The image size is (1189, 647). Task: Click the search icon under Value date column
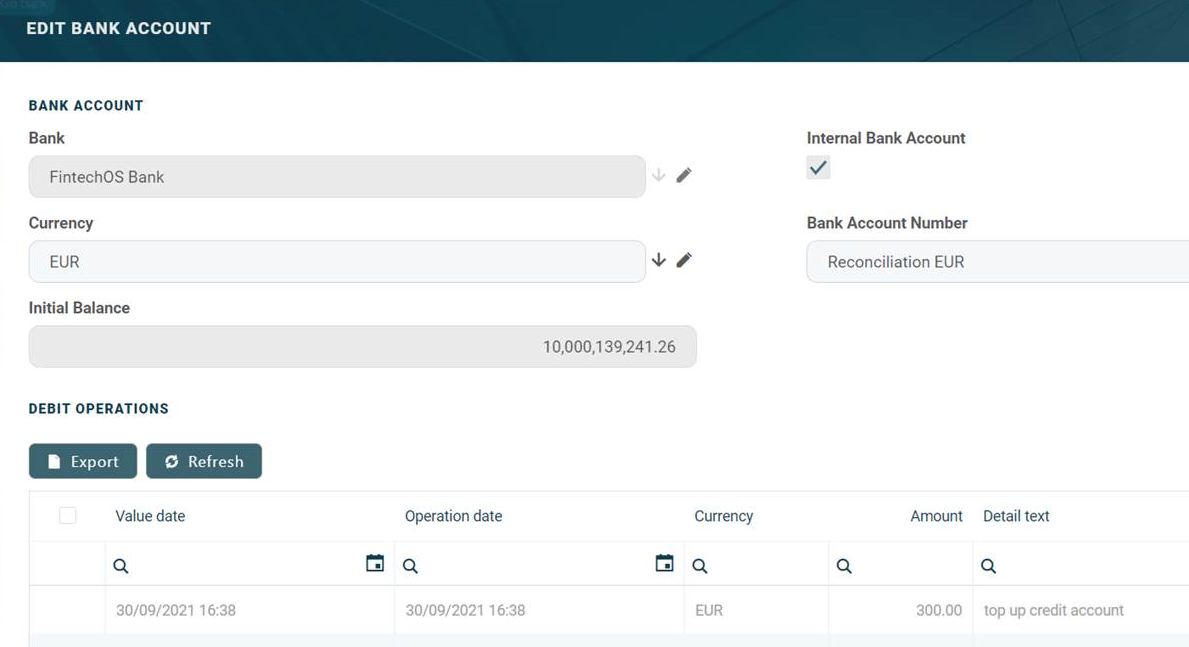click(121, 566)
